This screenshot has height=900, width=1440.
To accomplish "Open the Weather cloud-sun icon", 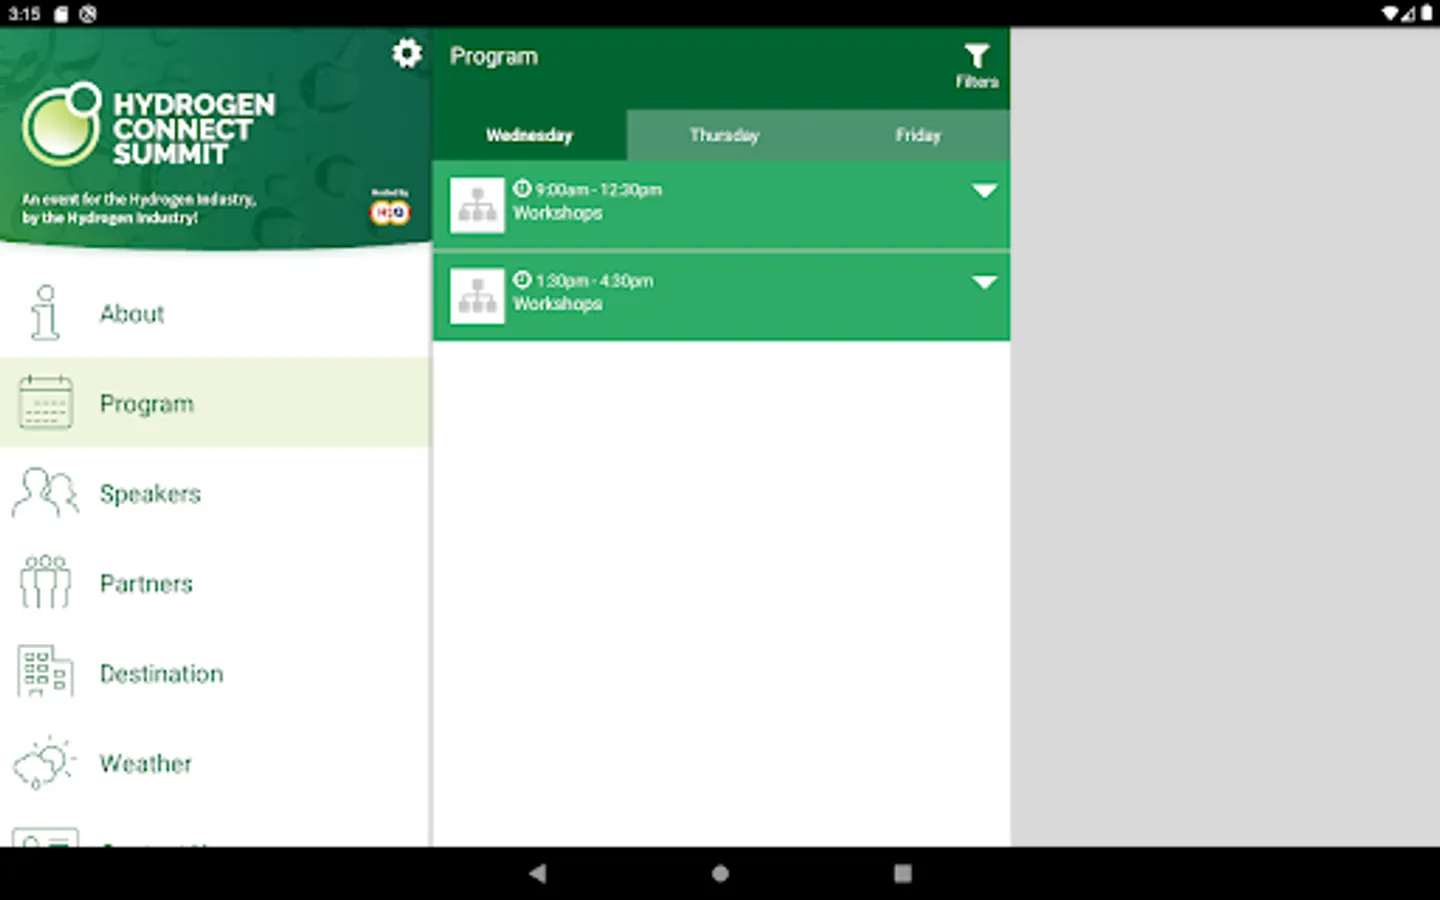I will (x=45, y=763).
